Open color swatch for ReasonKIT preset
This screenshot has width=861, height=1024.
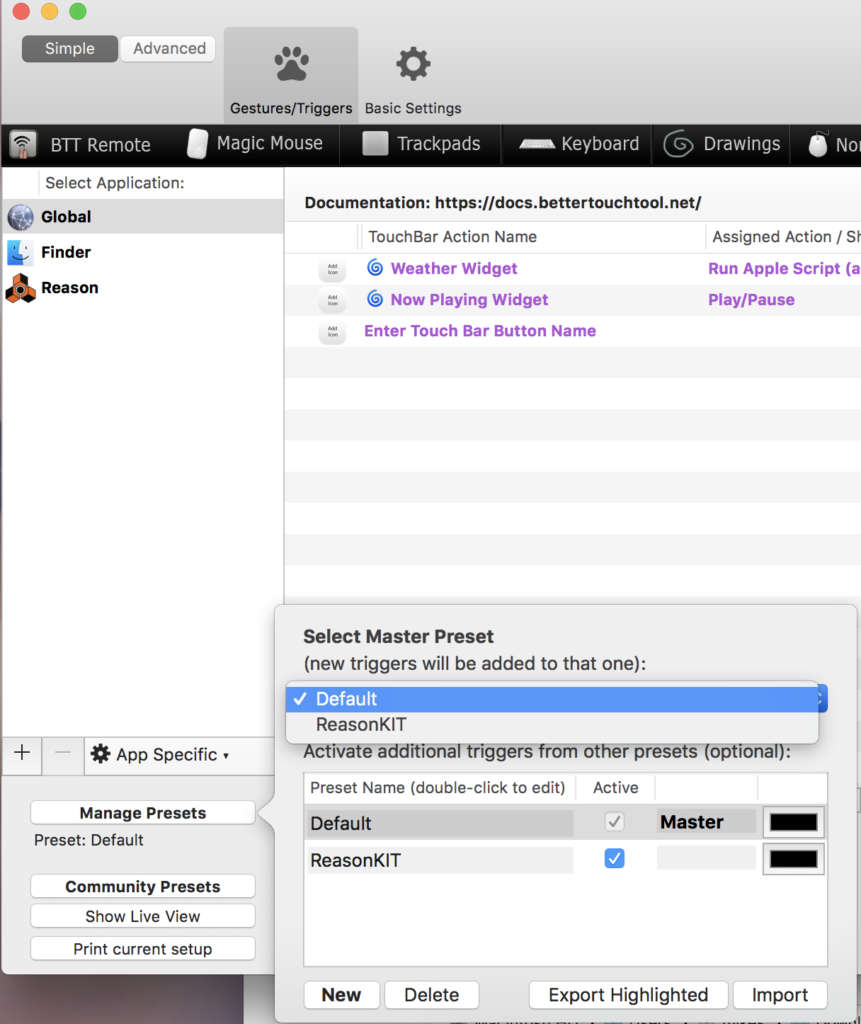793,859
